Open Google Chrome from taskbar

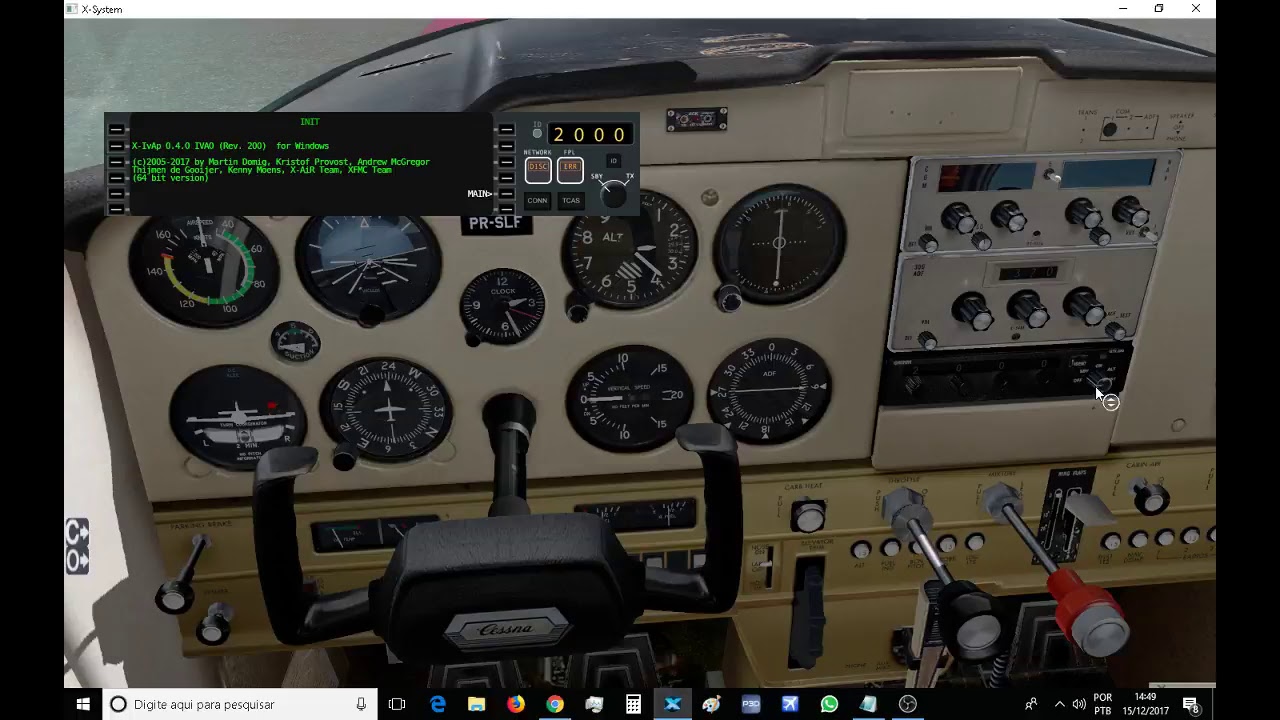pyautogui.click(x=555, y=704)
